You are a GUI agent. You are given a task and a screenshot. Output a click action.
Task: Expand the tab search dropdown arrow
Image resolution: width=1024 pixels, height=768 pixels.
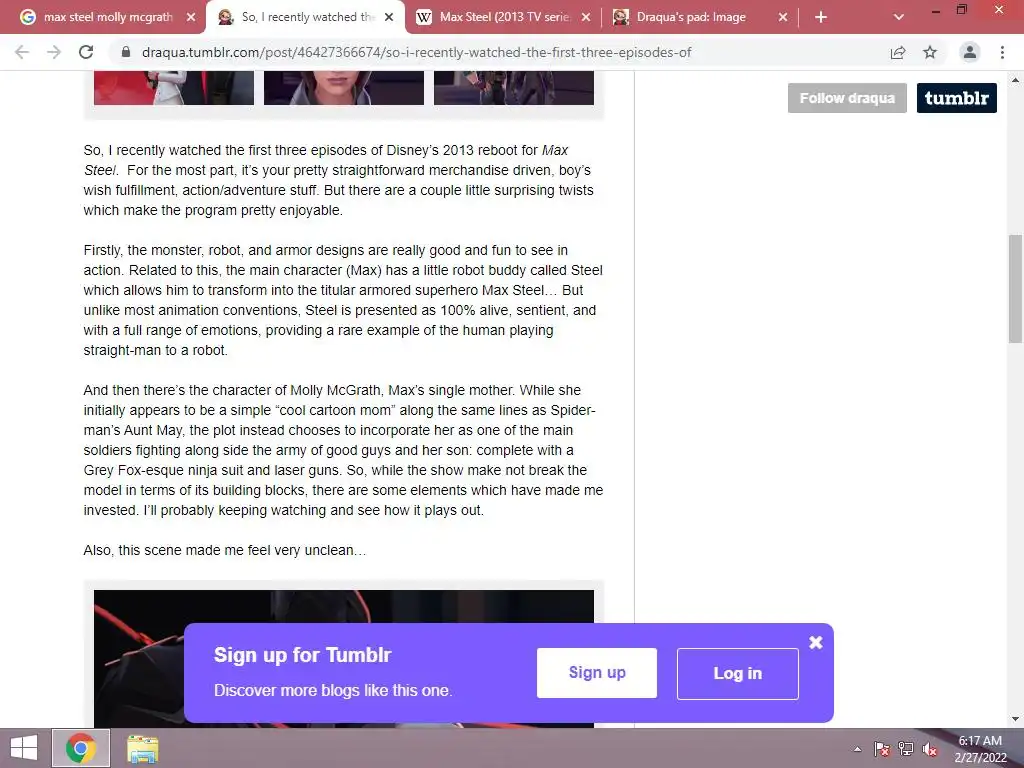tap(899, 17)
